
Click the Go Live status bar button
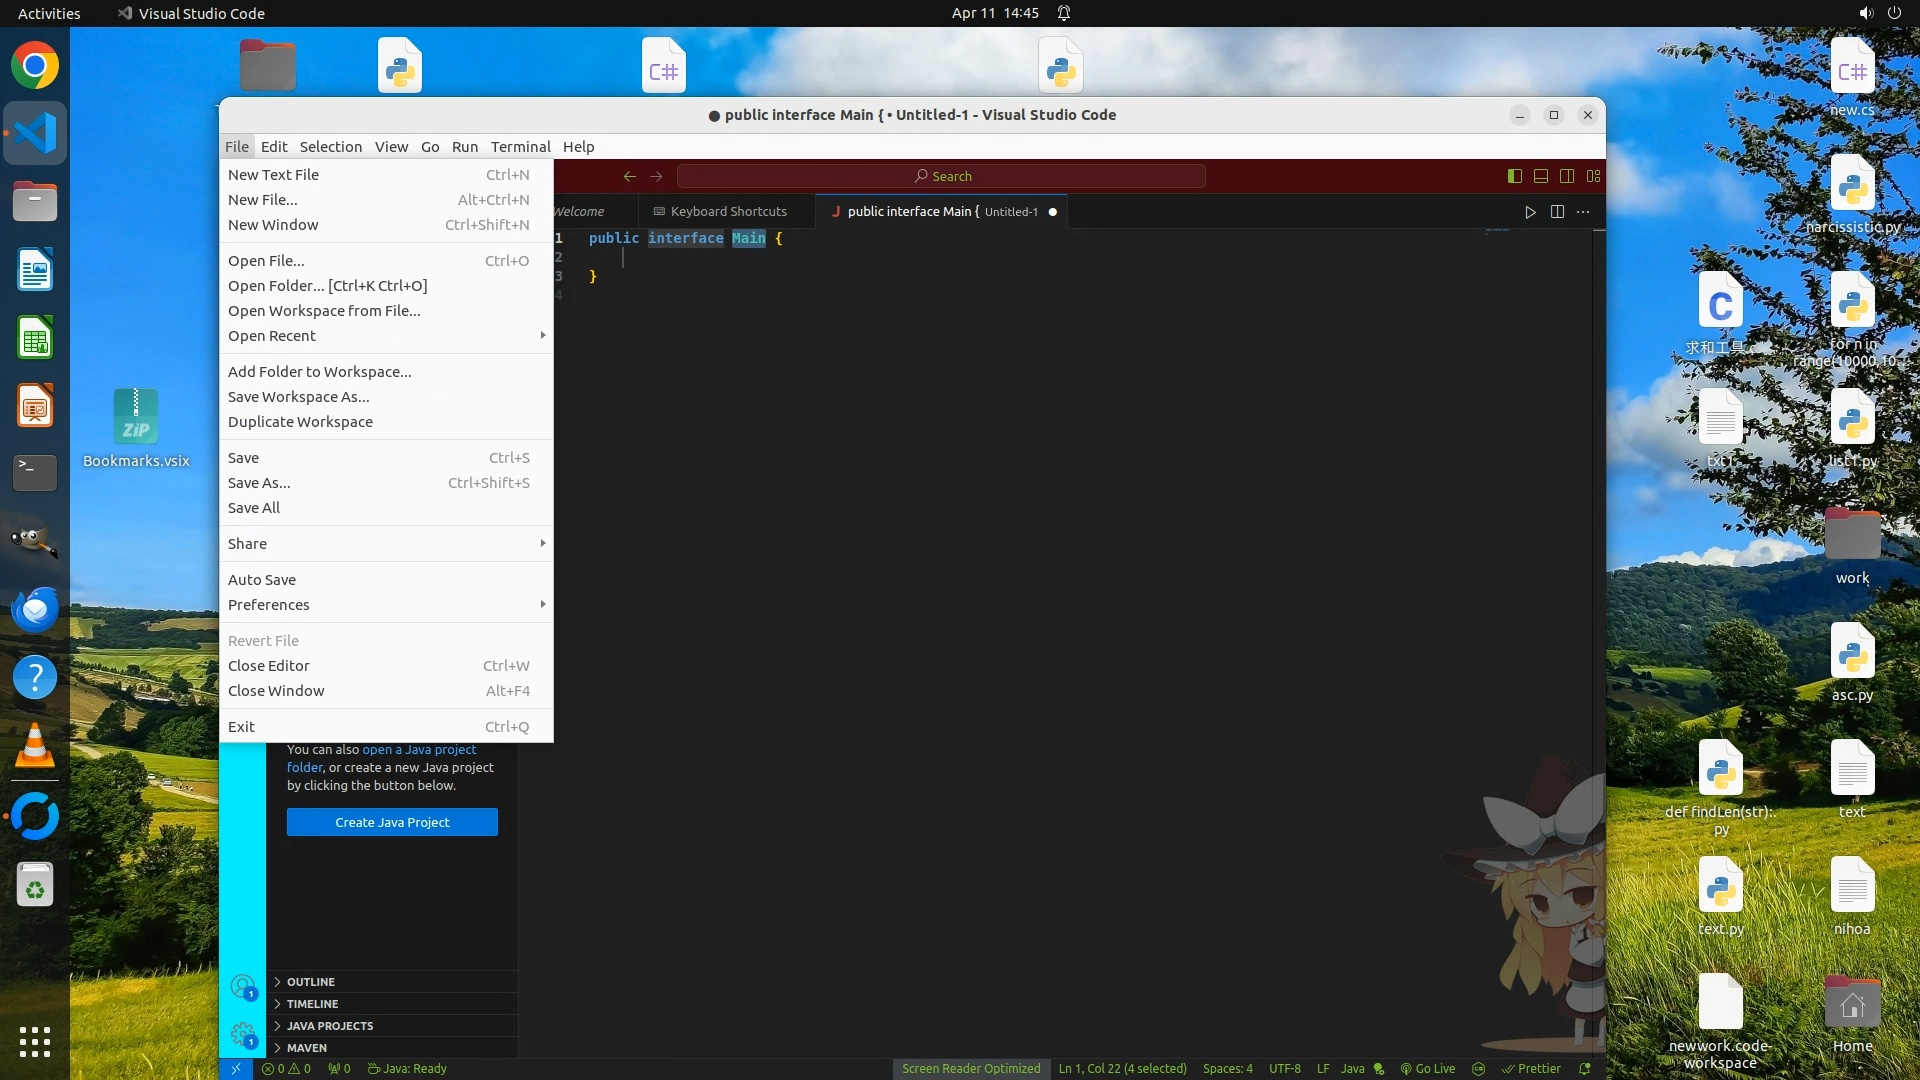(1428, 1068)
